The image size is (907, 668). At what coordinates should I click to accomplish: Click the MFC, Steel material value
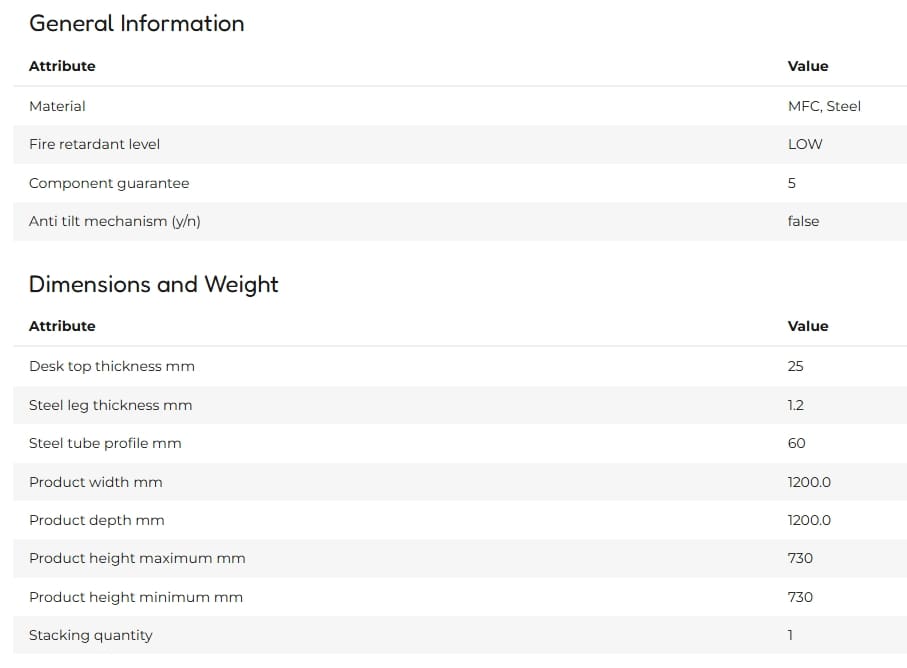(824, 106)
